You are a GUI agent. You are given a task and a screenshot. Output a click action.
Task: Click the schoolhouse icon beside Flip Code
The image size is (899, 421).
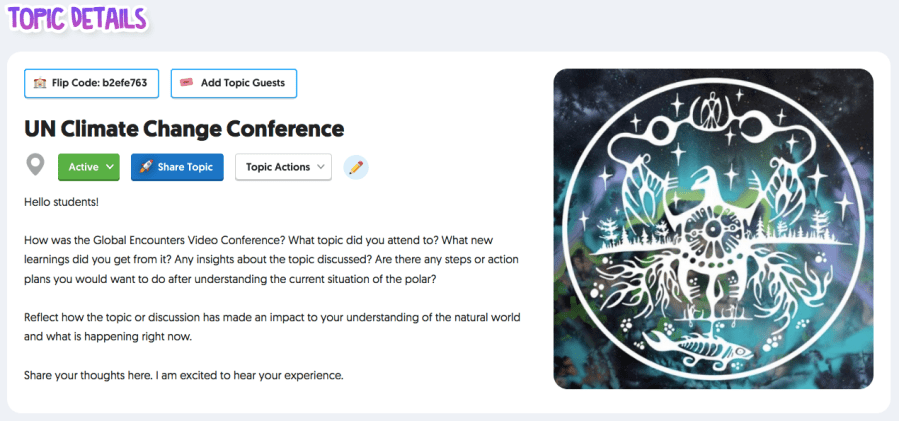coord(40,83)
